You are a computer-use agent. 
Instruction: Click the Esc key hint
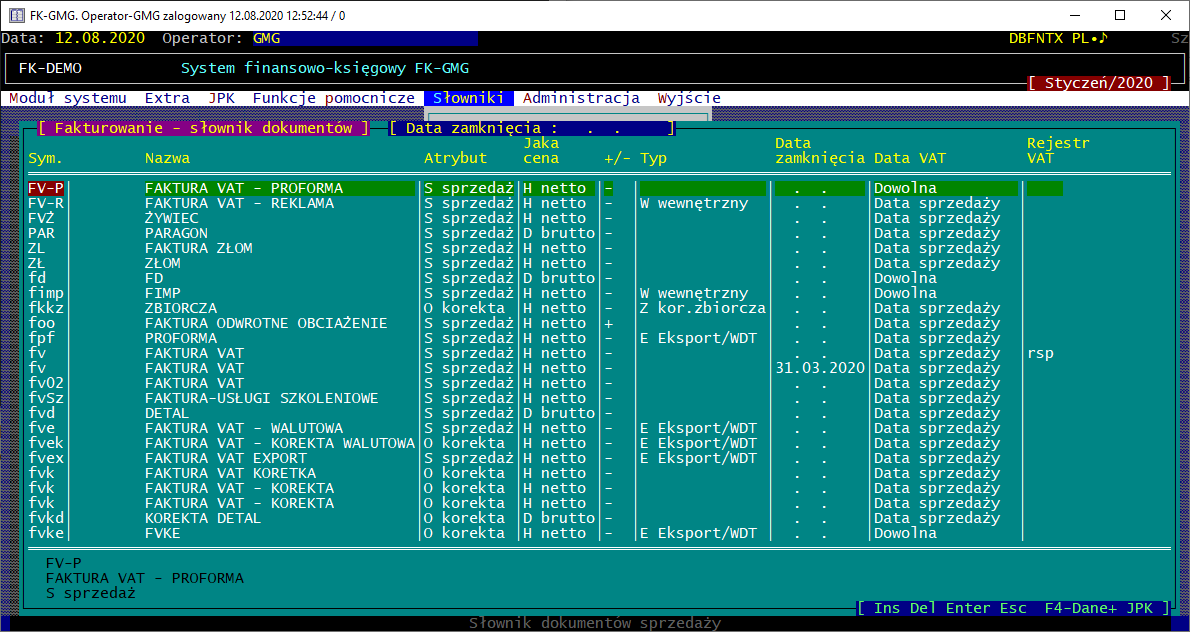pyautogui.click(x=1013, y=608)
